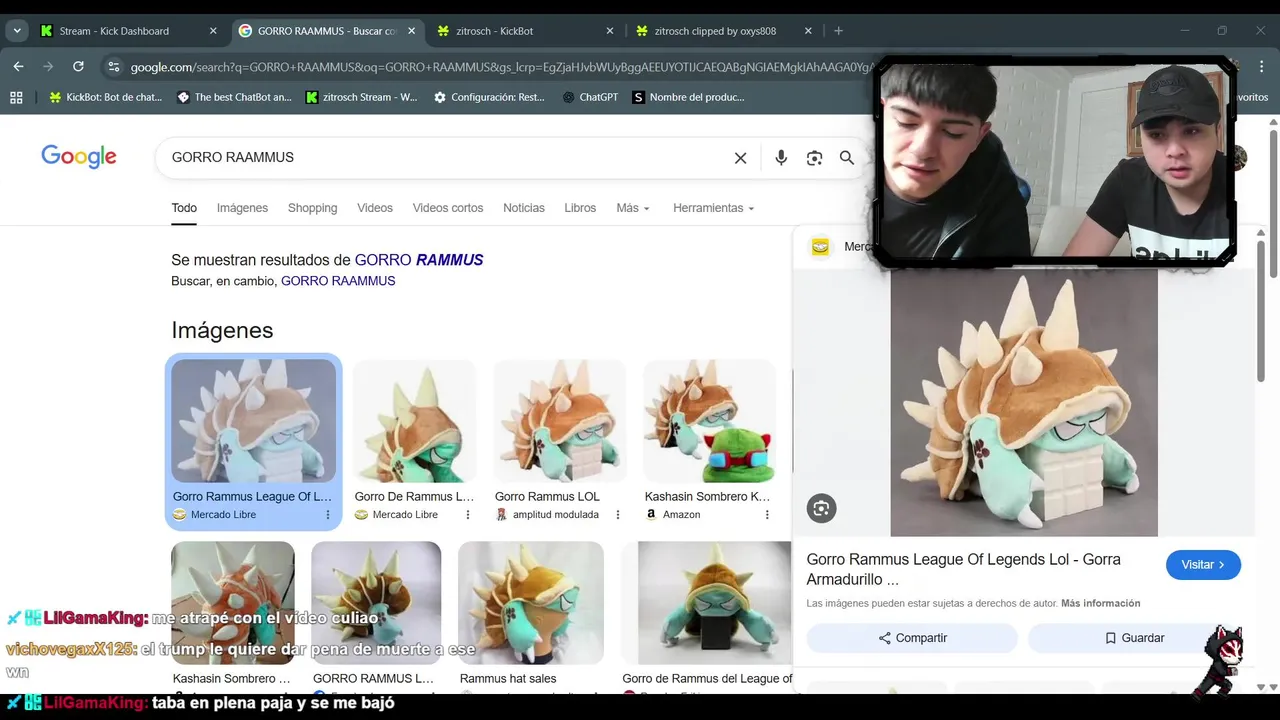Open Gorro De Rammus image thumbnail

[415, 421]
